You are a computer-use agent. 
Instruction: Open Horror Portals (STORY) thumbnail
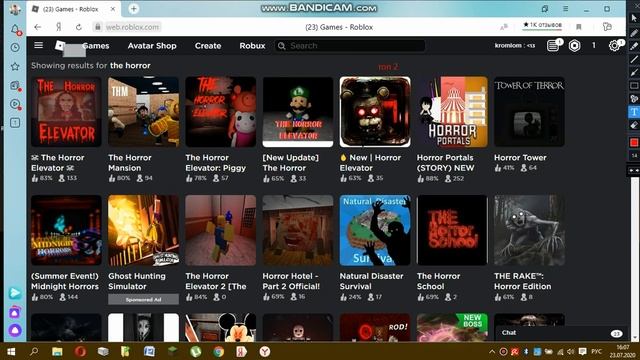[452, 111]
